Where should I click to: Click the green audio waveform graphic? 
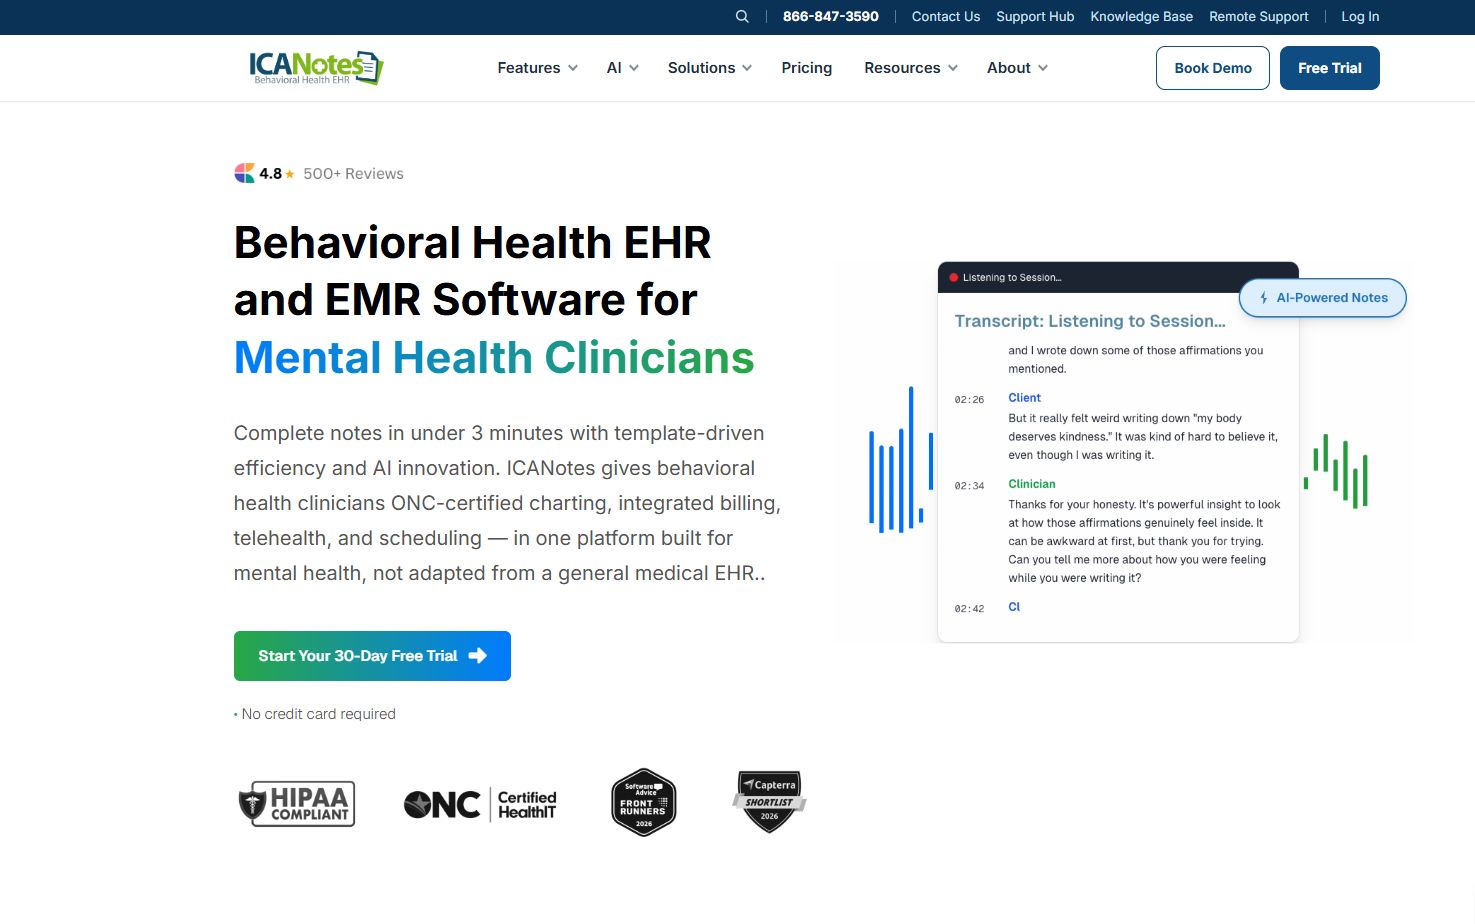tap(1336, 471)
